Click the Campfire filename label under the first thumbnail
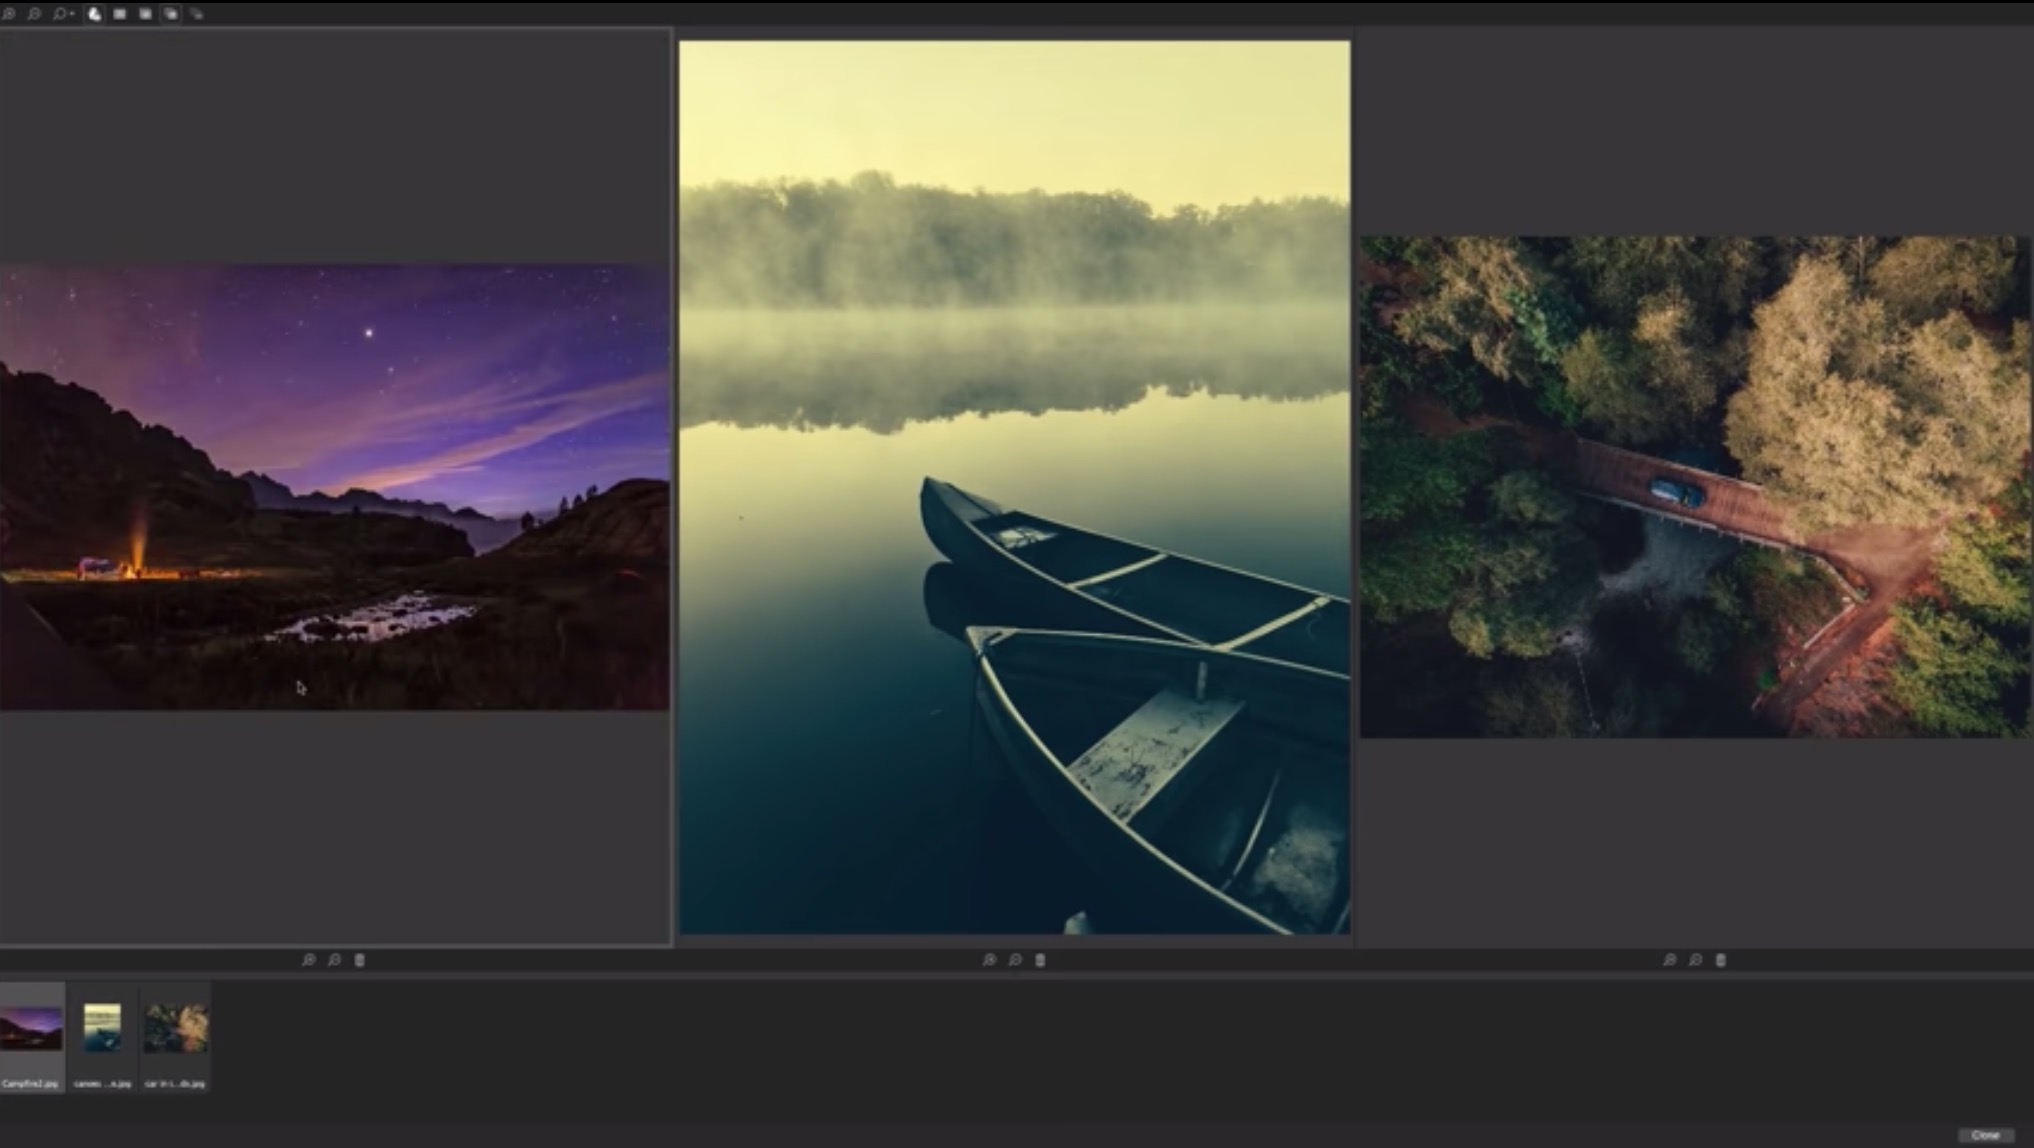The height and width of the screenshot is (1148, 2034). tap(30, 1084)
